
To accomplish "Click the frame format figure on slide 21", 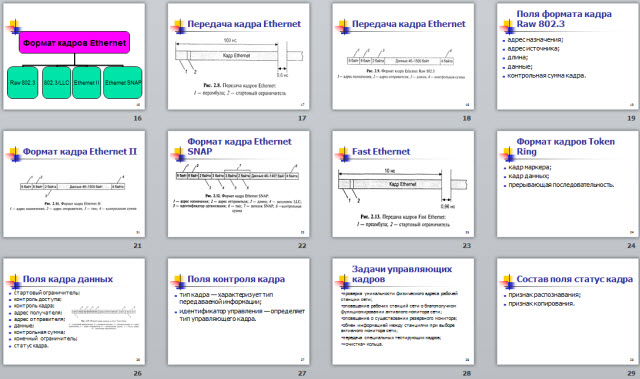I will click(73, 186).
